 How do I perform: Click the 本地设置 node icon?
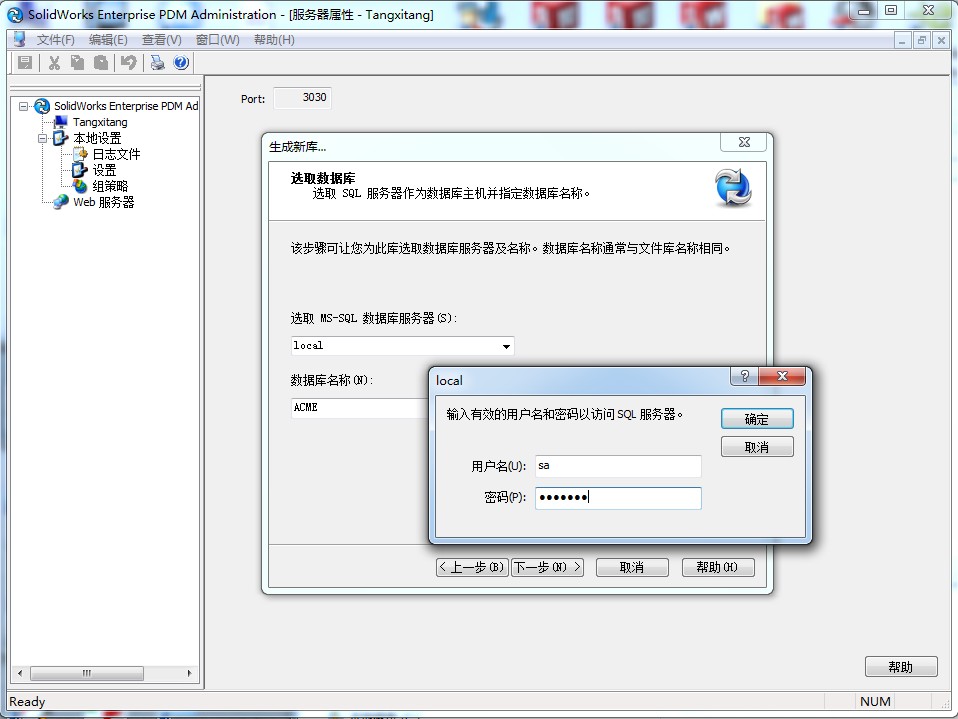(x=60, y=138)
